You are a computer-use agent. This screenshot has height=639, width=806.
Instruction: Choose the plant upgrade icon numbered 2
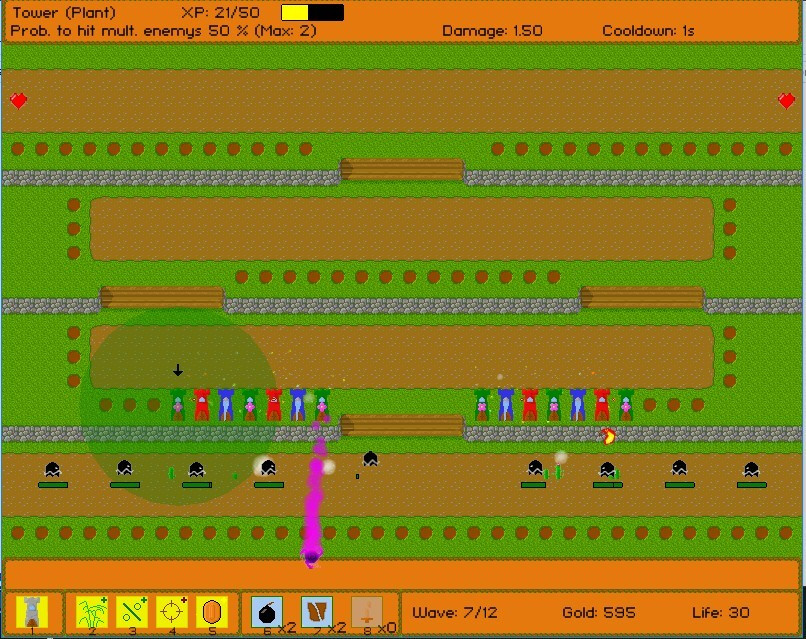pyautogui.click(x=92, y=611)
